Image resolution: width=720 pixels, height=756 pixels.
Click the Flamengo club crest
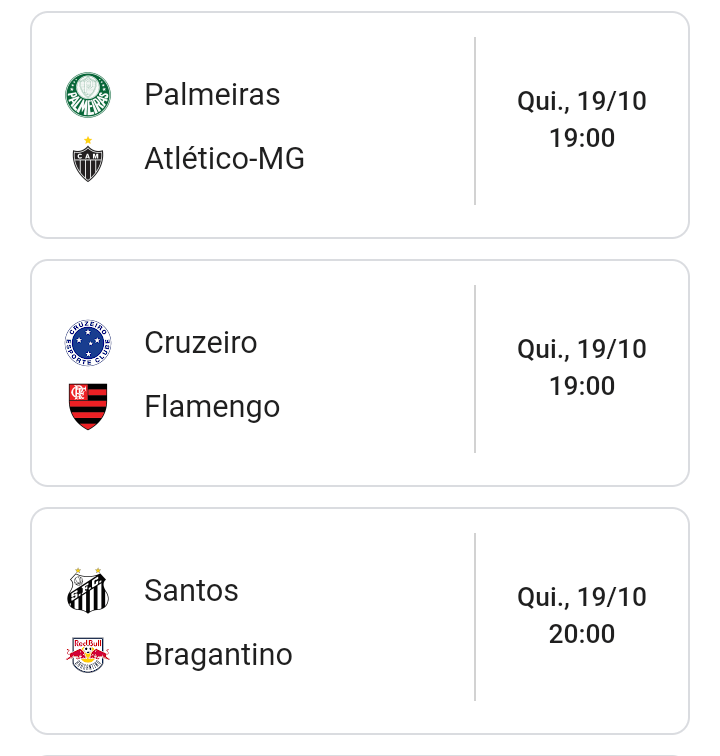88,407
